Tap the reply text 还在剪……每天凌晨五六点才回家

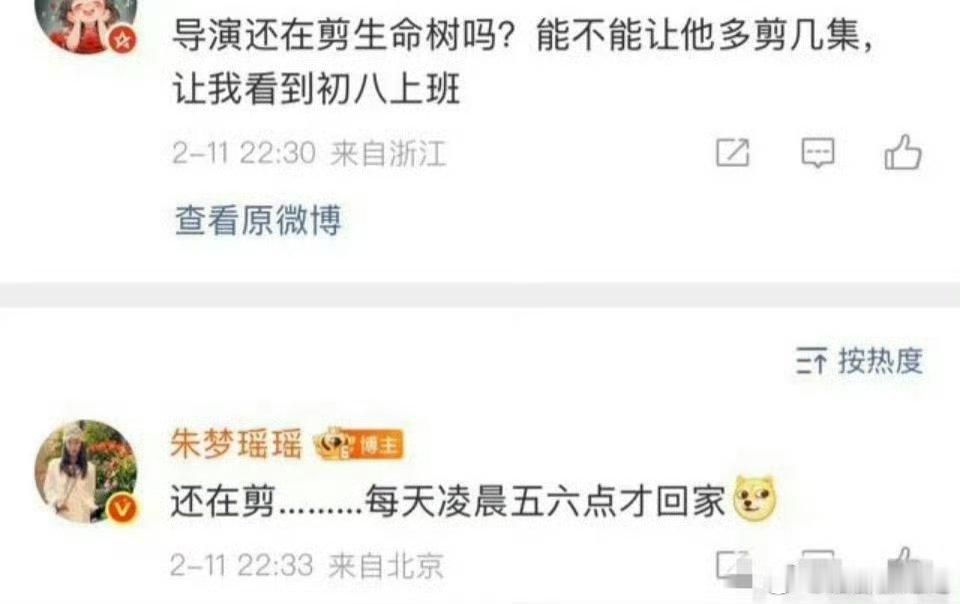(x=448, y=501)
